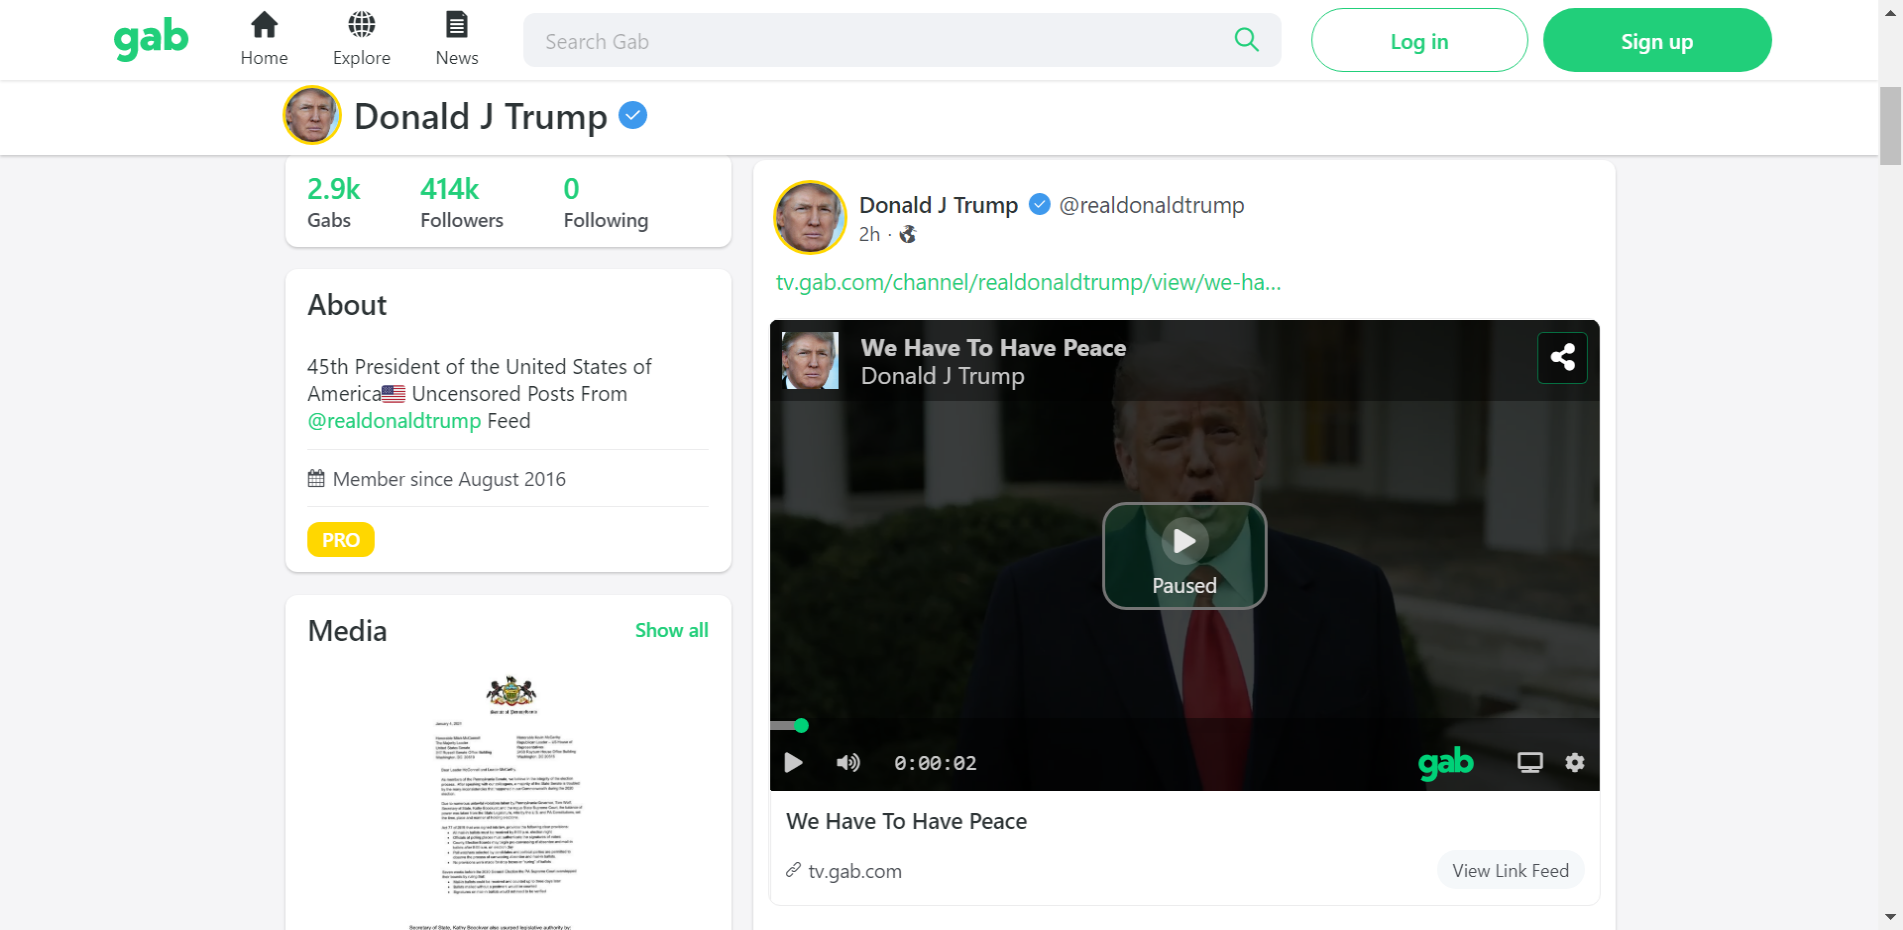This screenshot has width=1903, height=930.
Task: Open the 414k Followers list
Action: [461, 202]
